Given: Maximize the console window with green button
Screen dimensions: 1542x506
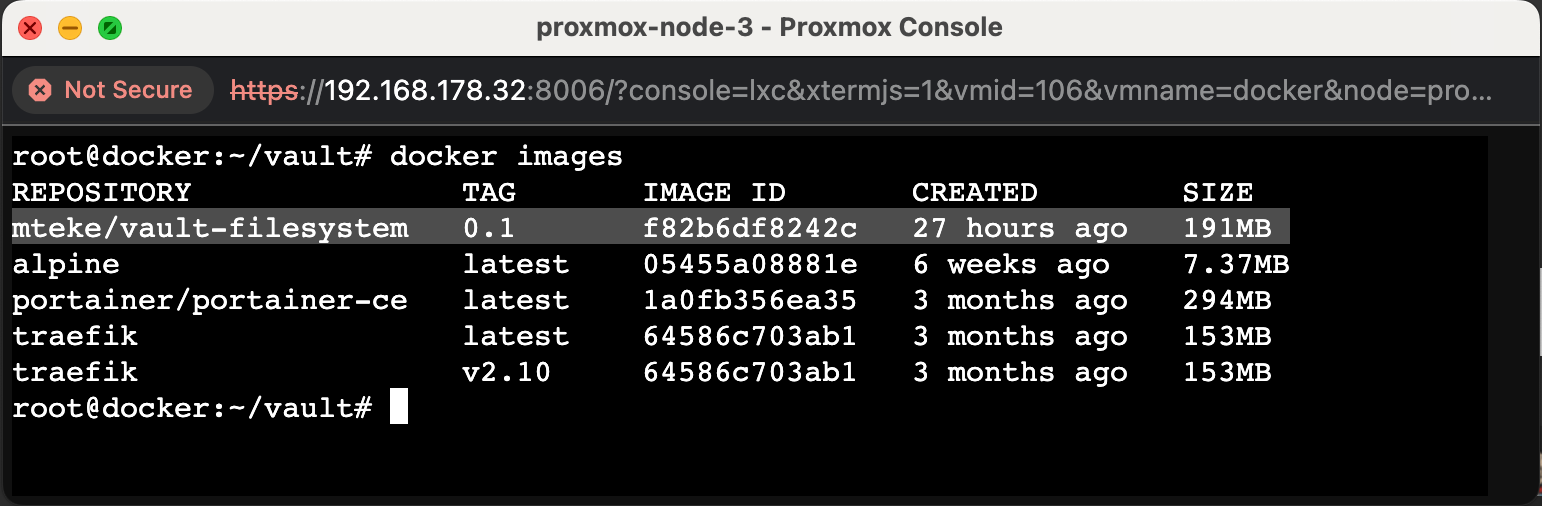Looking at the screenshot, I should click(x=110, y=28).
